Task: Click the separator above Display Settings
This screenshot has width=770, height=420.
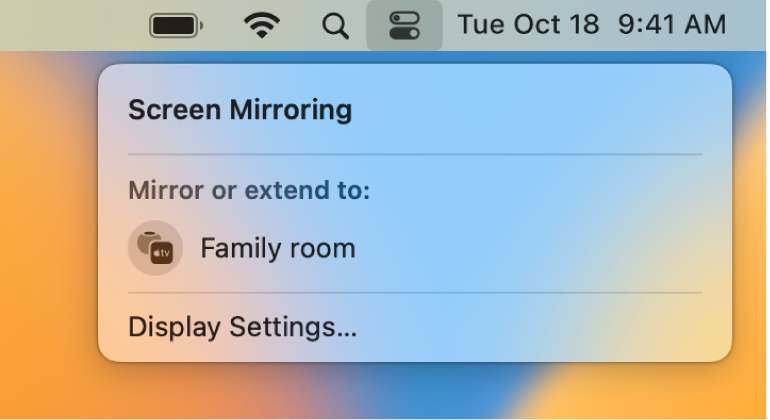Action: (x=415, y=293)
